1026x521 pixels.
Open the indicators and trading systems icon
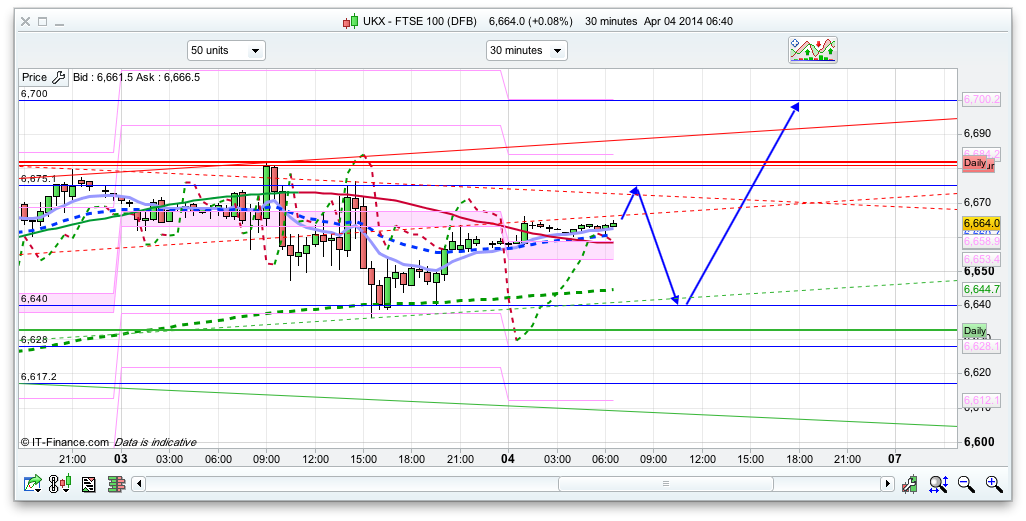pyautogui.click(x=812, y=50)
